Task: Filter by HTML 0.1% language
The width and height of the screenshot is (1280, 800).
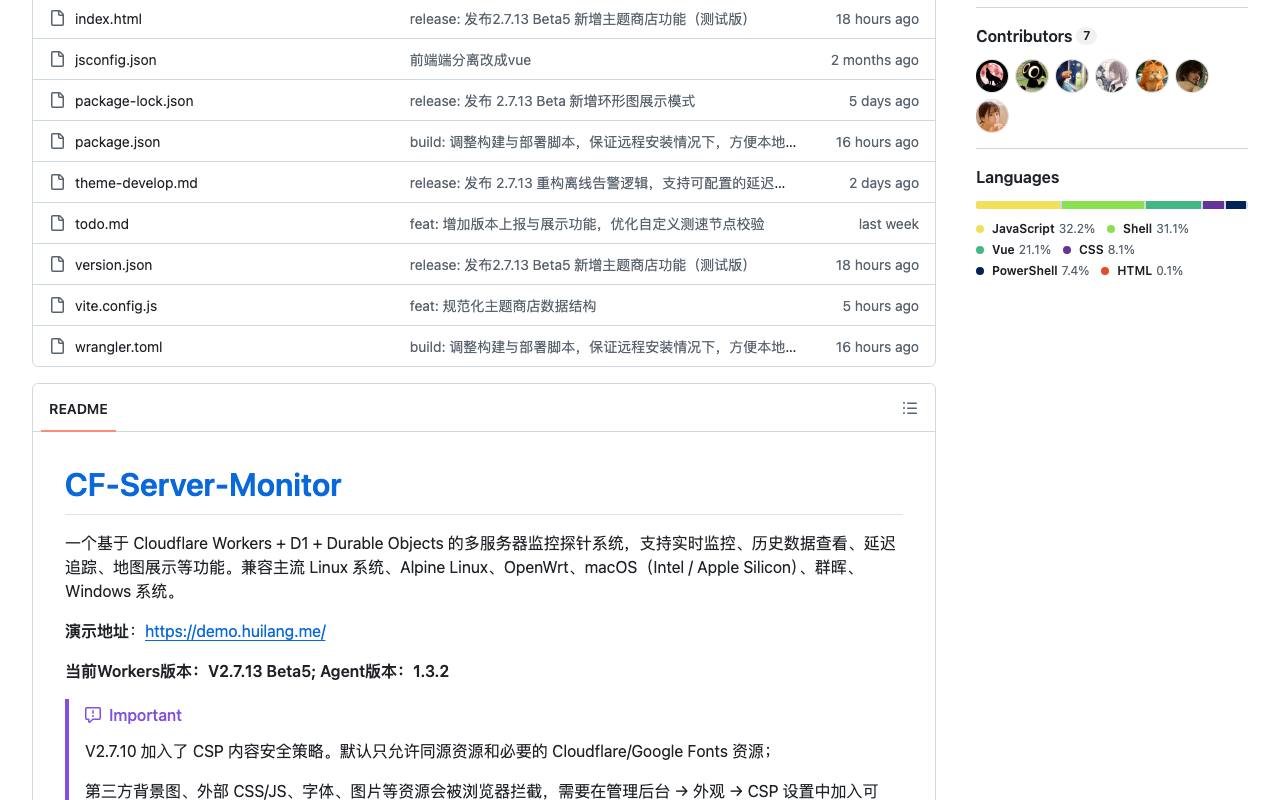Action: tap(1142, 271)
